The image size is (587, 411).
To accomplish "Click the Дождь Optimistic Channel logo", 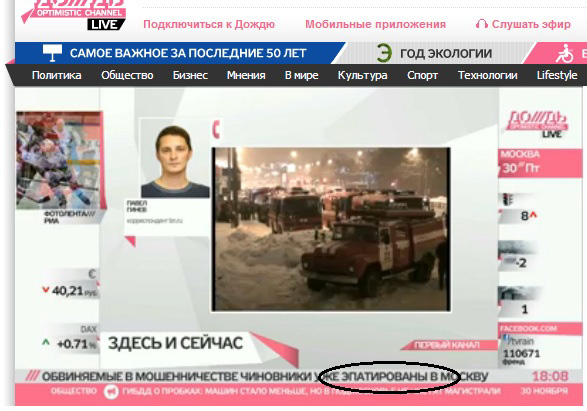I will pos(74,14).
